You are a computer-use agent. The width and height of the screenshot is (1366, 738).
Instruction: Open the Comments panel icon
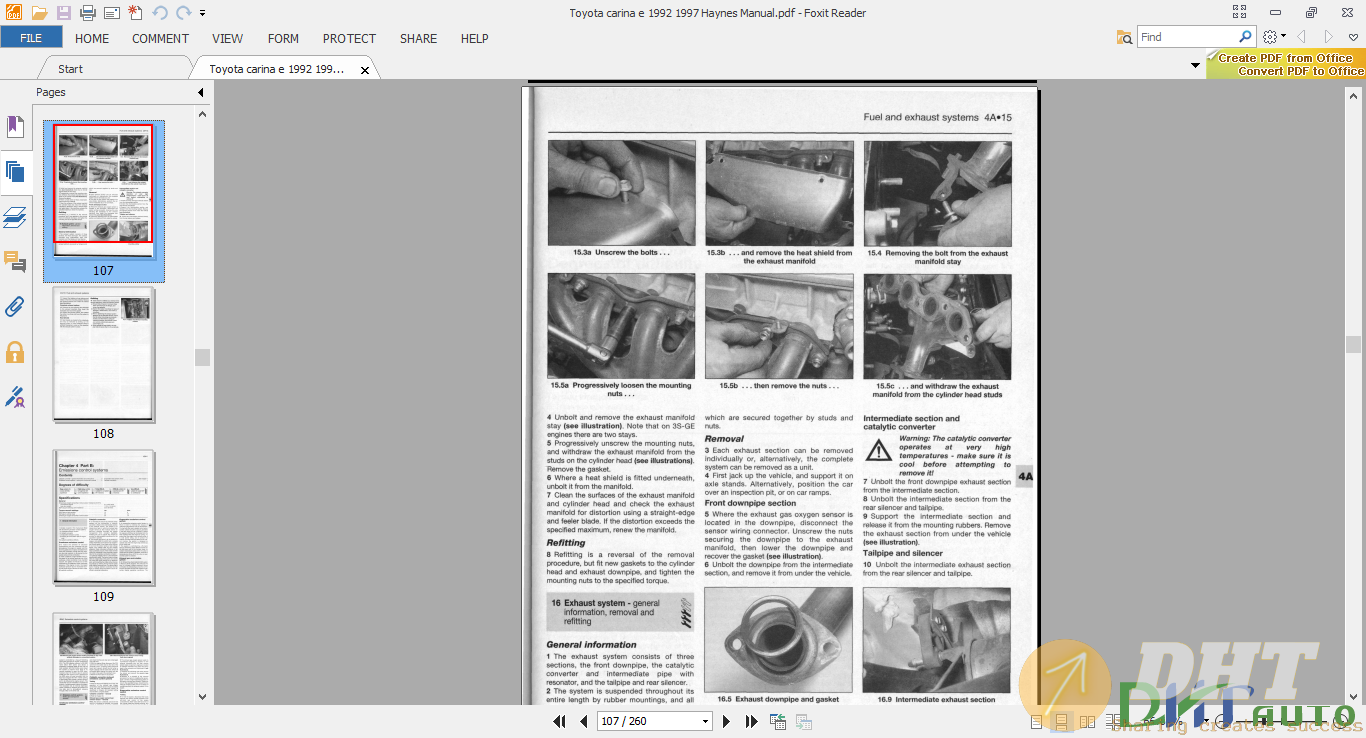pyautogui.click(x=15, y=262)
